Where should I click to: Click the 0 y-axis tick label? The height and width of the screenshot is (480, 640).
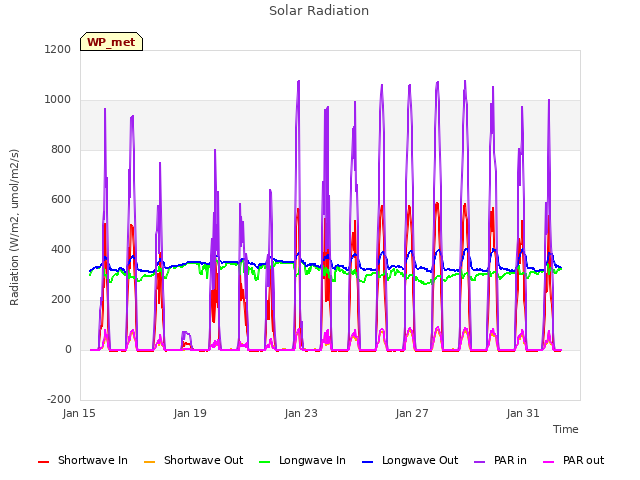[68, 349]
